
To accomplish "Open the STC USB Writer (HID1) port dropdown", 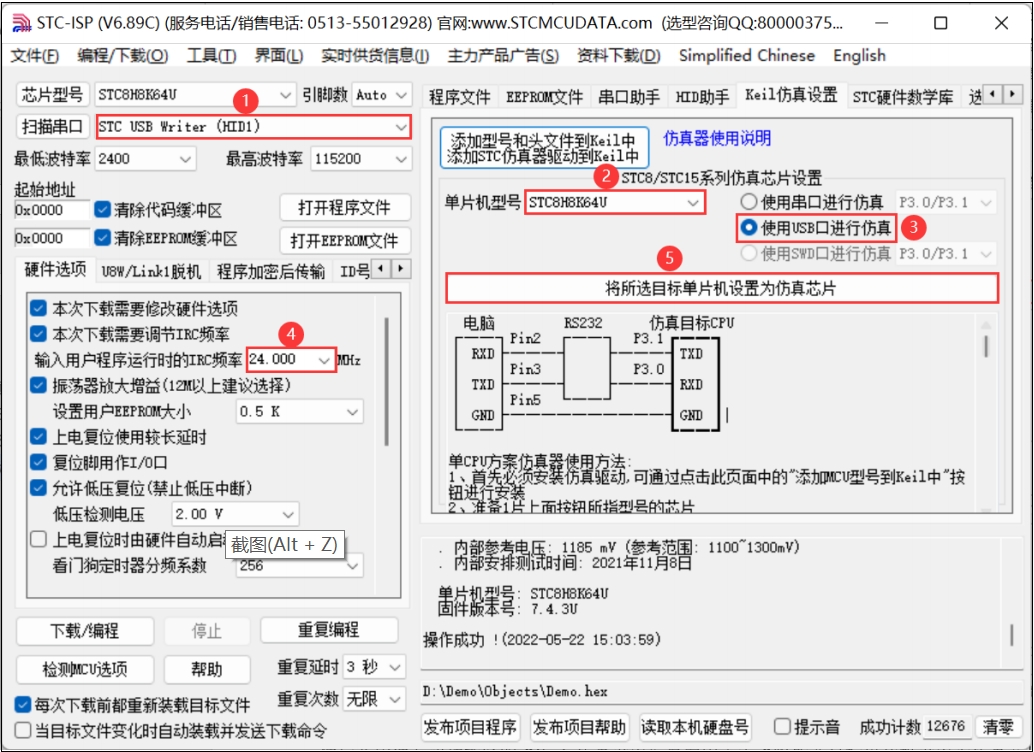I will click(x=401, y=127).
